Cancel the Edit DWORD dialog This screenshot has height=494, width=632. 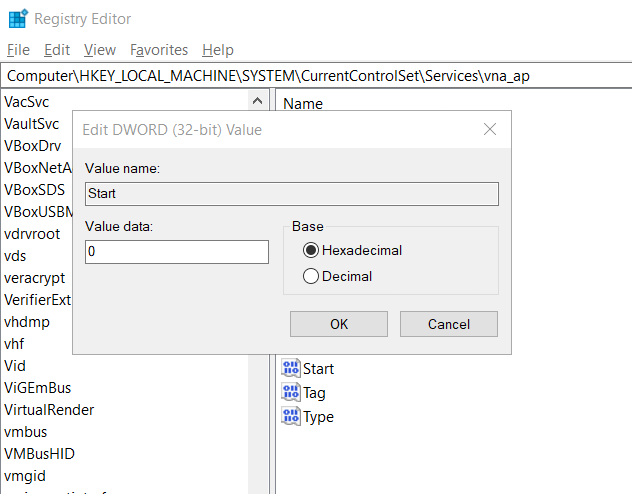(449, 324)
